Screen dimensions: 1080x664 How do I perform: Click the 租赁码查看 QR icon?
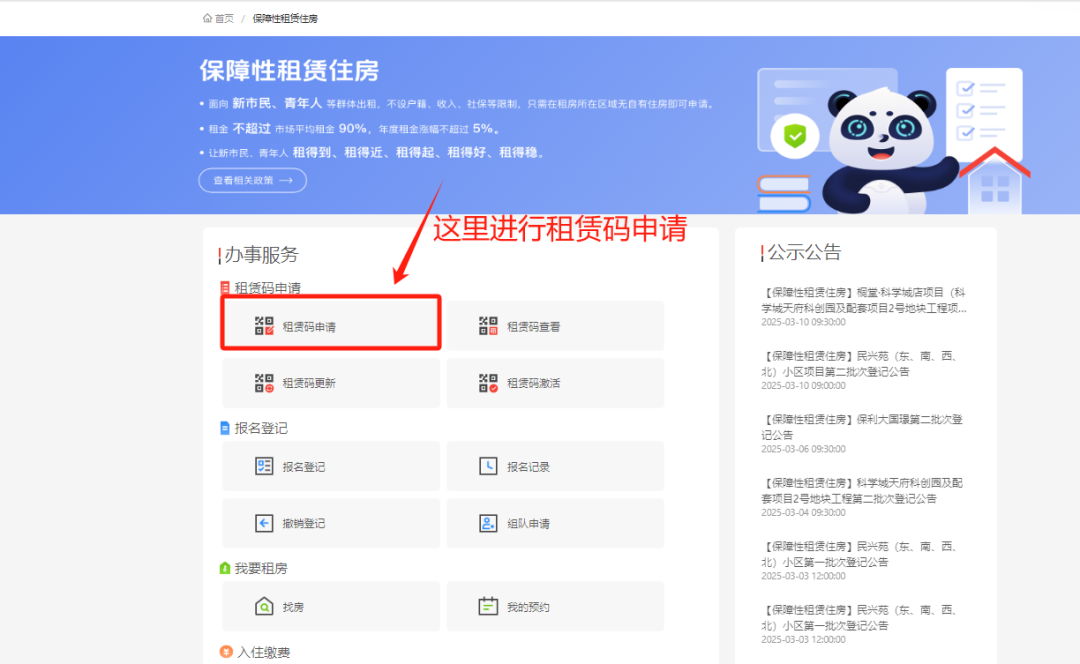[x=487, y=324]
